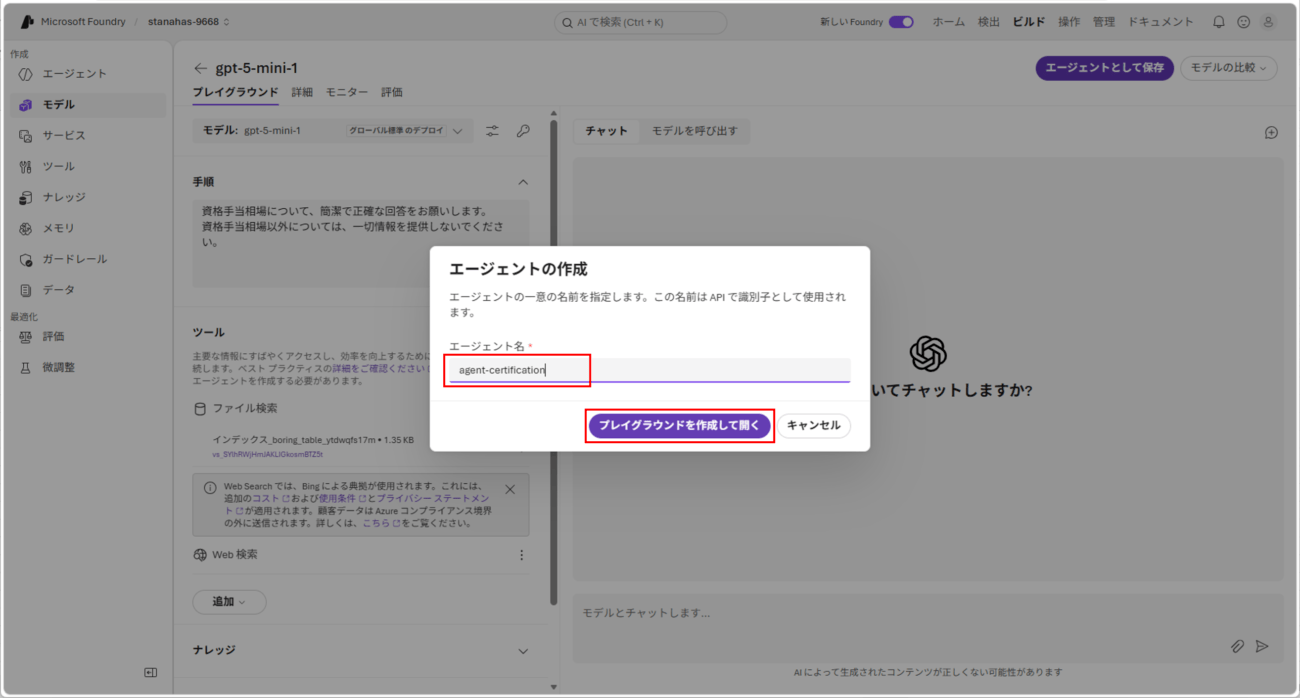Click the Web 検索 globe icon

coord(200,555)
